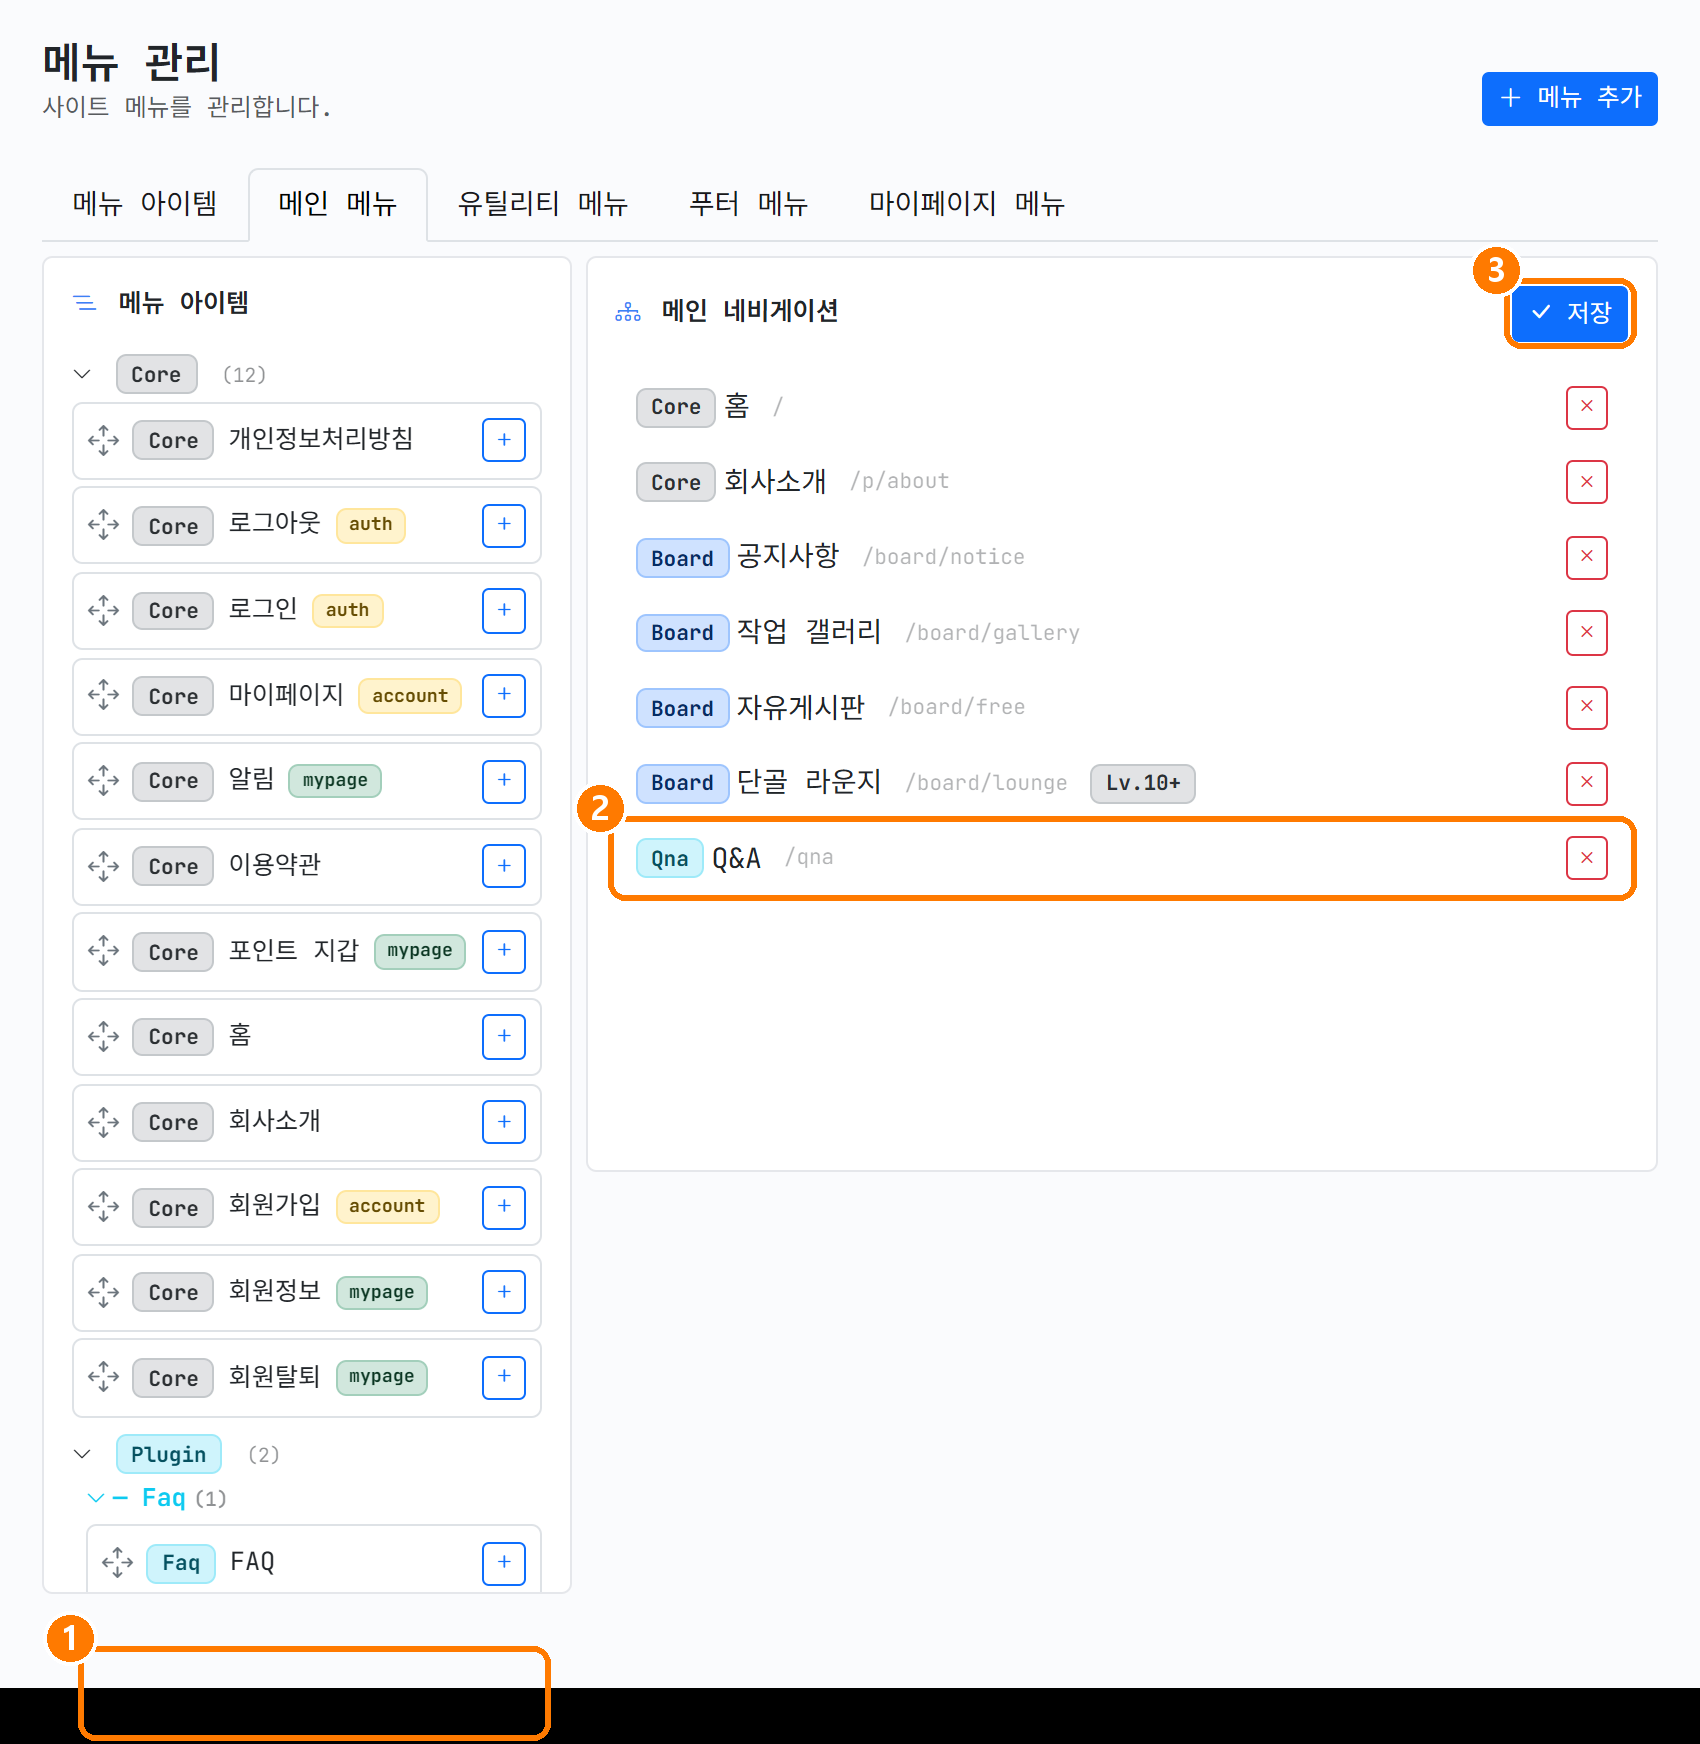
Task: Add 개인정보처리방침 item with its plus icon
Action: pos(504,440)
